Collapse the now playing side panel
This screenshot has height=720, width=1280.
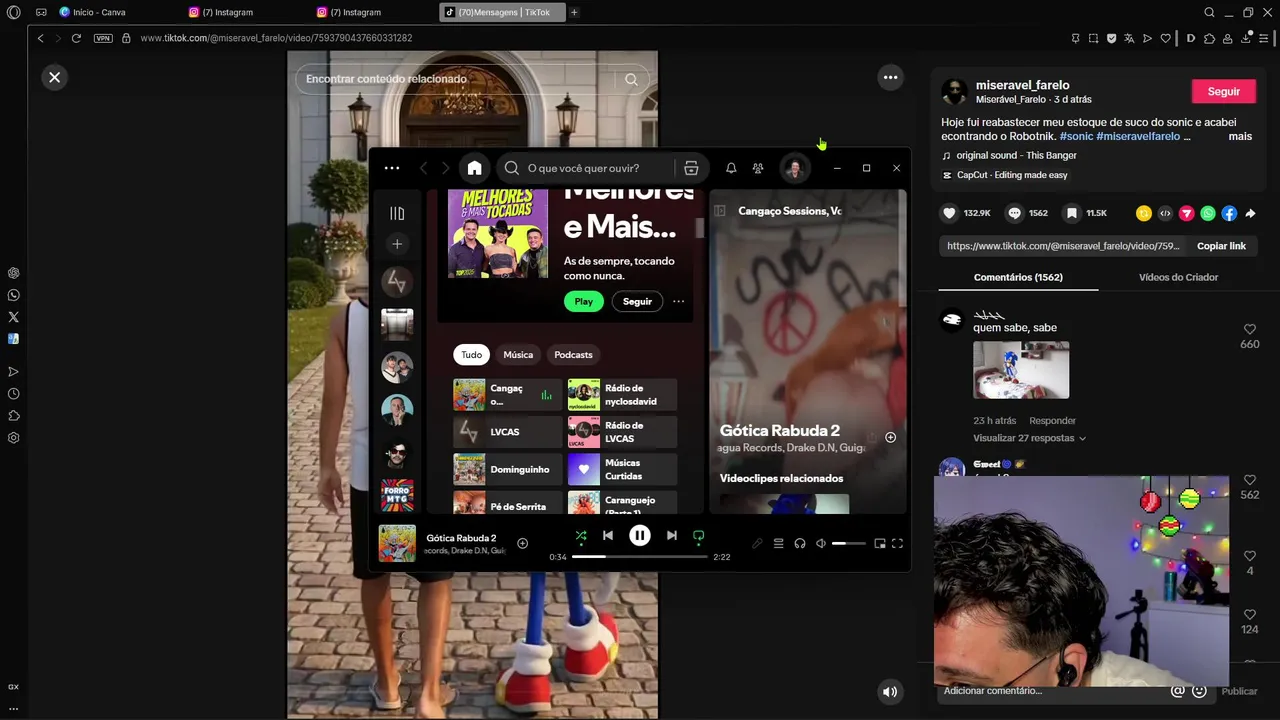720,211
